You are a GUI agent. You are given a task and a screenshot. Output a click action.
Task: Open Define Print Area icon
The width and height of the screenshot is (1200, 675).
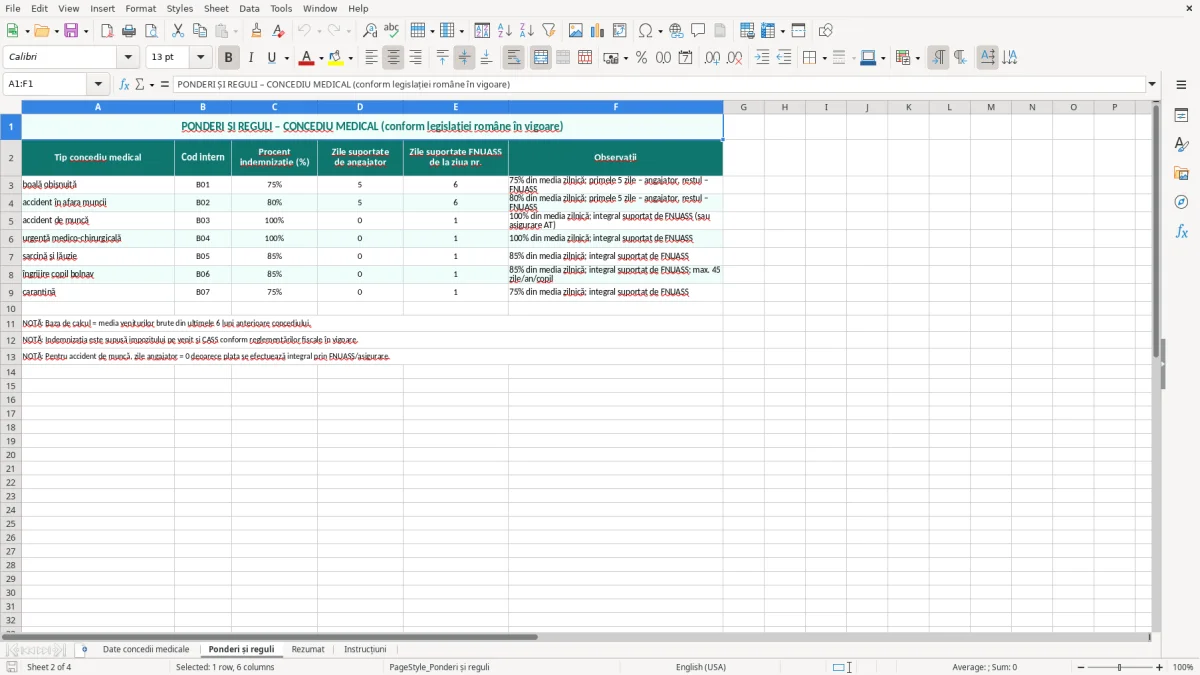tap(747, 30)
